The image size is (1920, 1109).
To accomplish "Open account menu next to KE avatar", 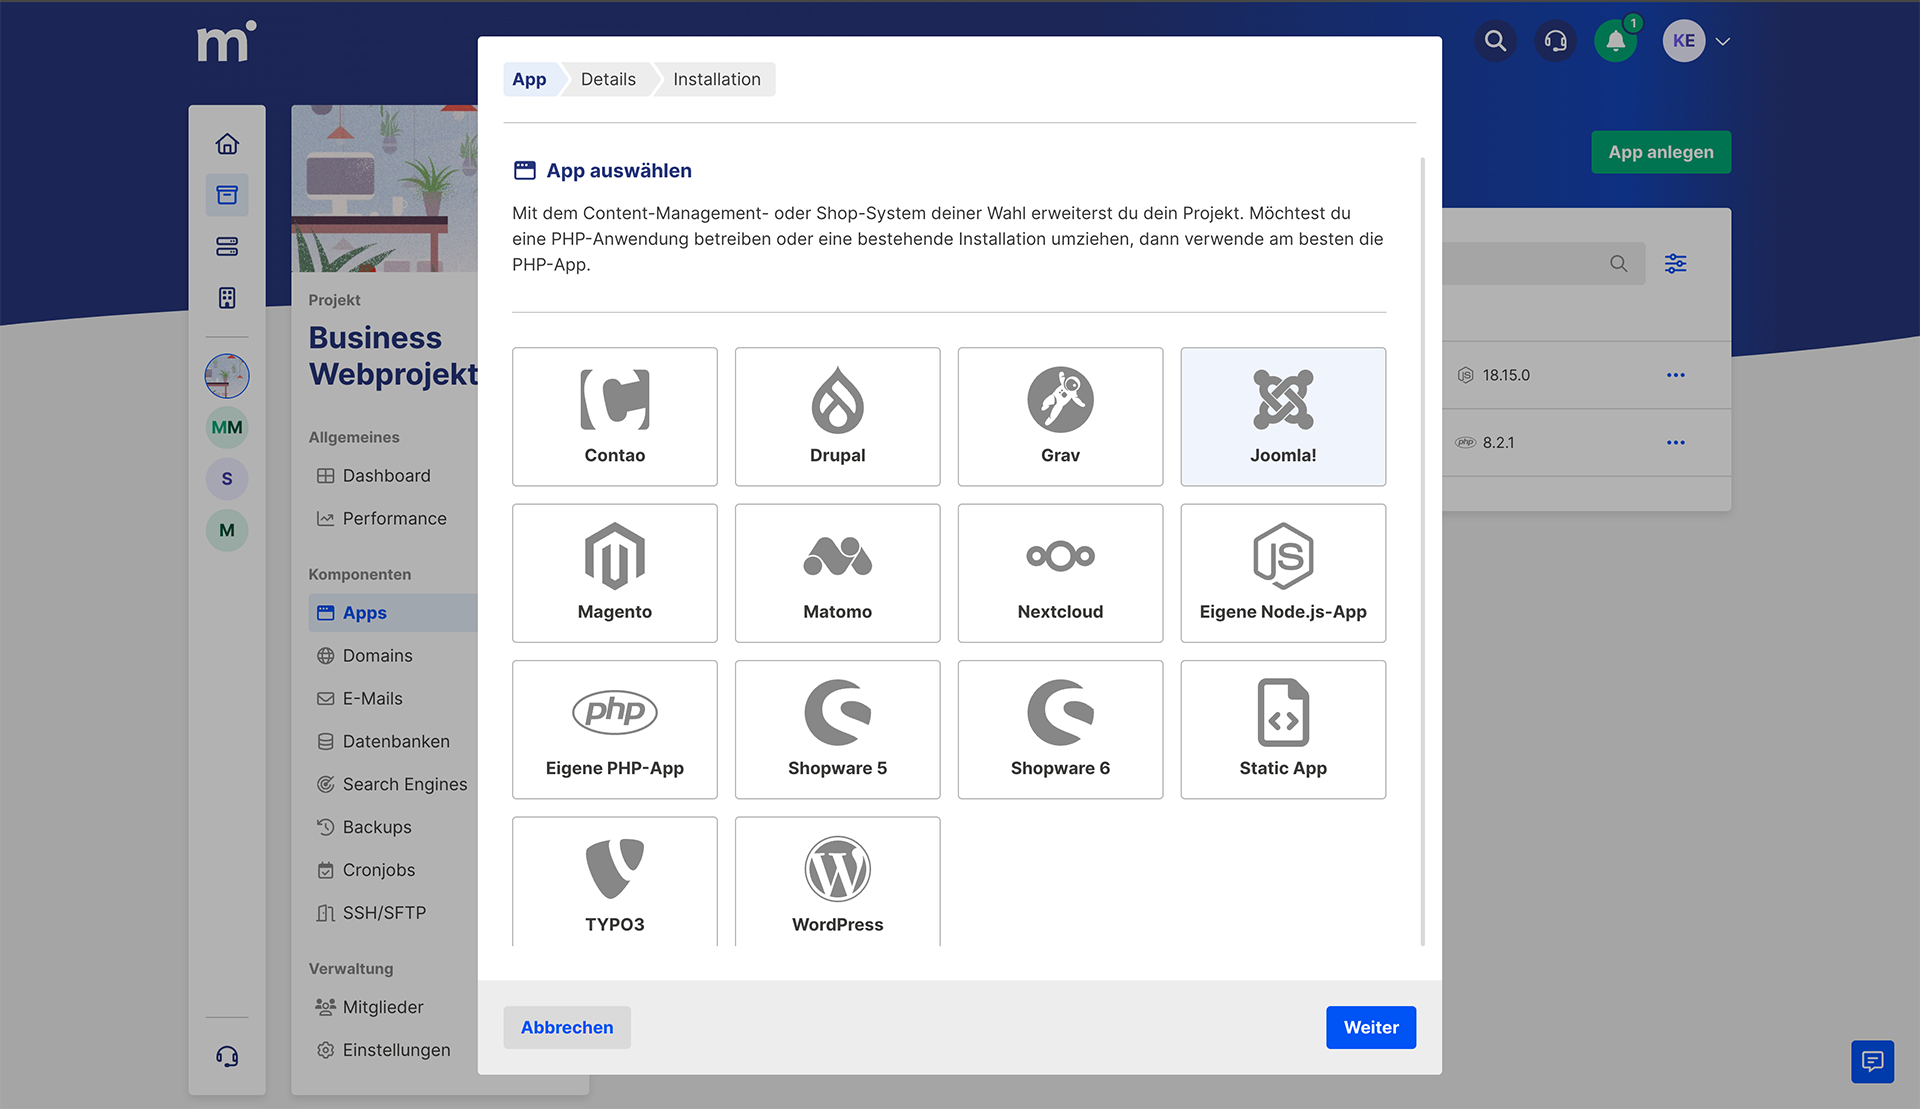I will click(x=1722, y=41).
